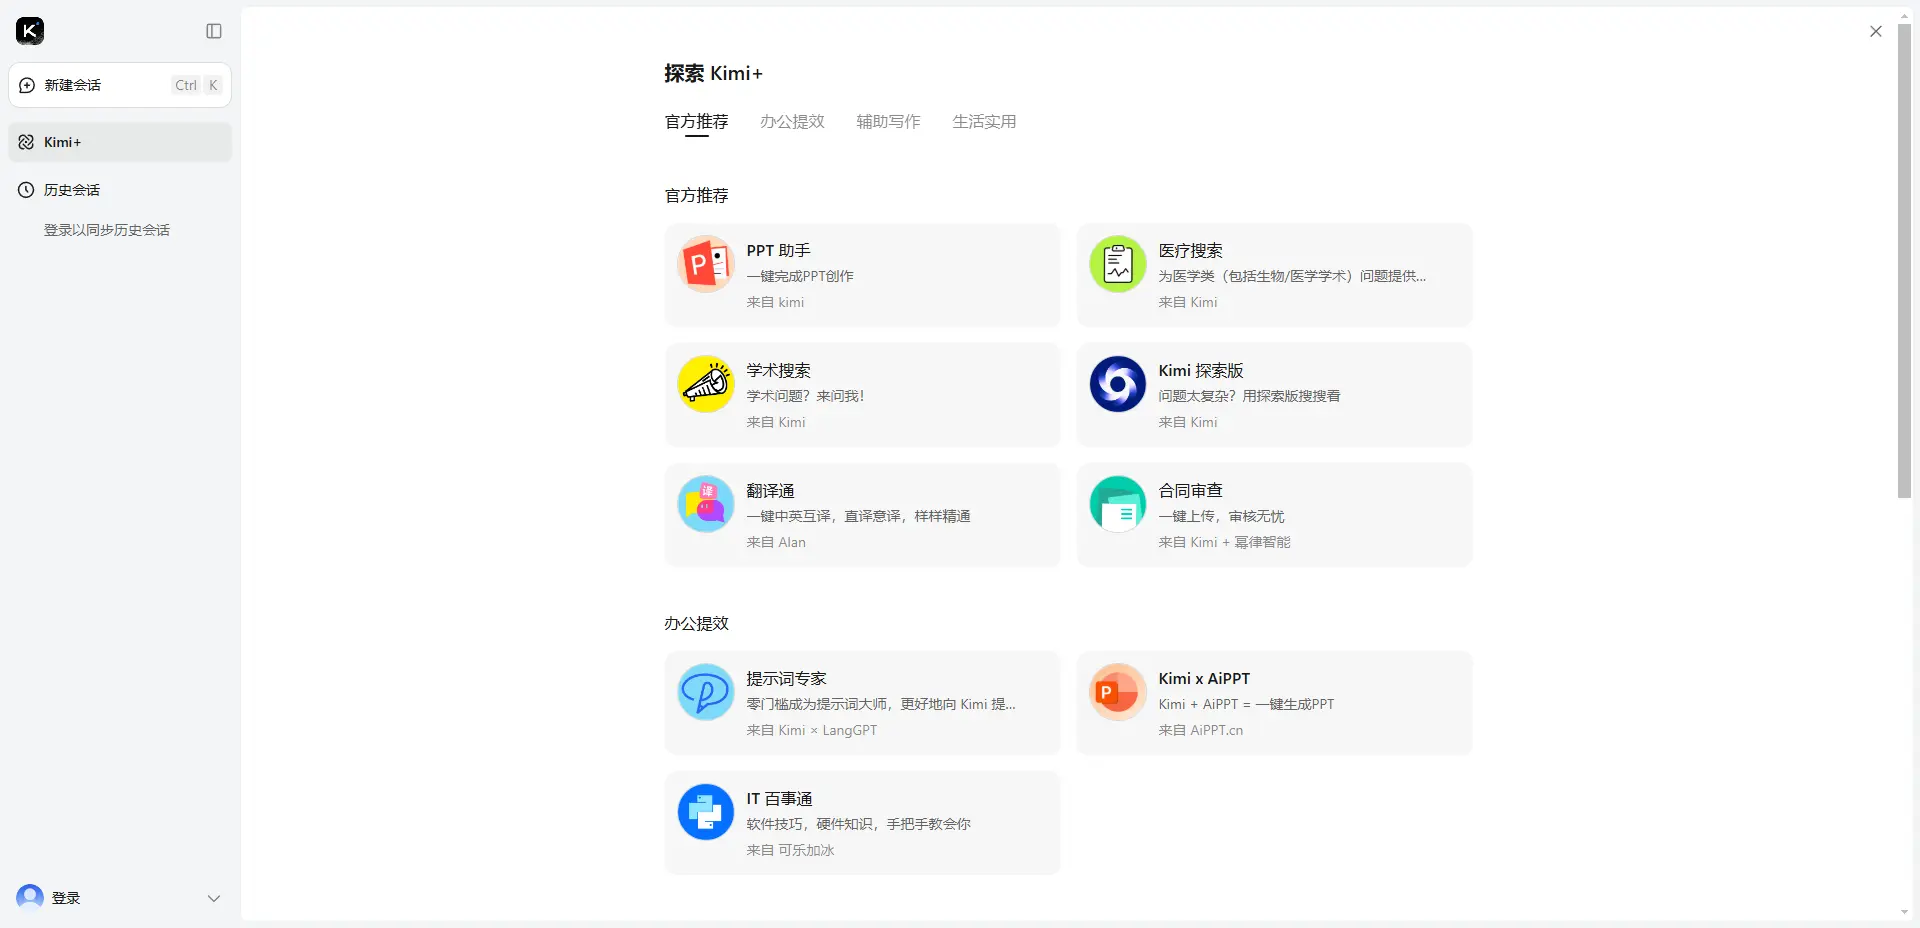Click 登录以同步历史会话 link
This screenshot has height=928, width=1920.
coord(107,230)
